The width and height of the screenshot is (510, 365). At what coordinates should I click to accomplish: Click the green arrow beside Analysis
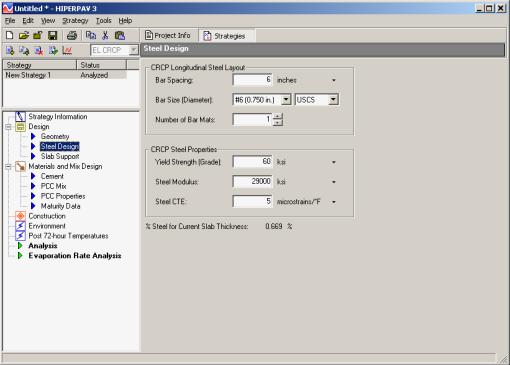[20, 246]
